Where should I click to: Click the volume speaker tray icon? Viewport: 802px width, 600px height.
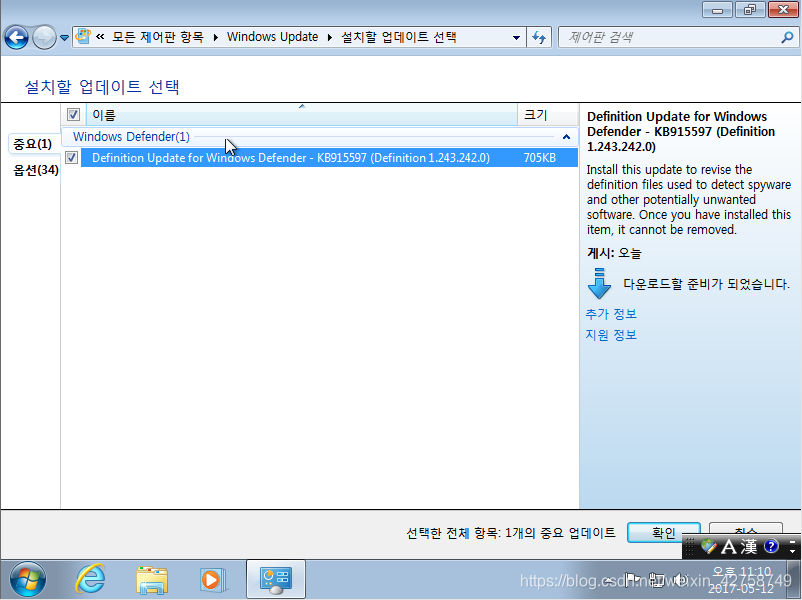(x=680, y=580)
